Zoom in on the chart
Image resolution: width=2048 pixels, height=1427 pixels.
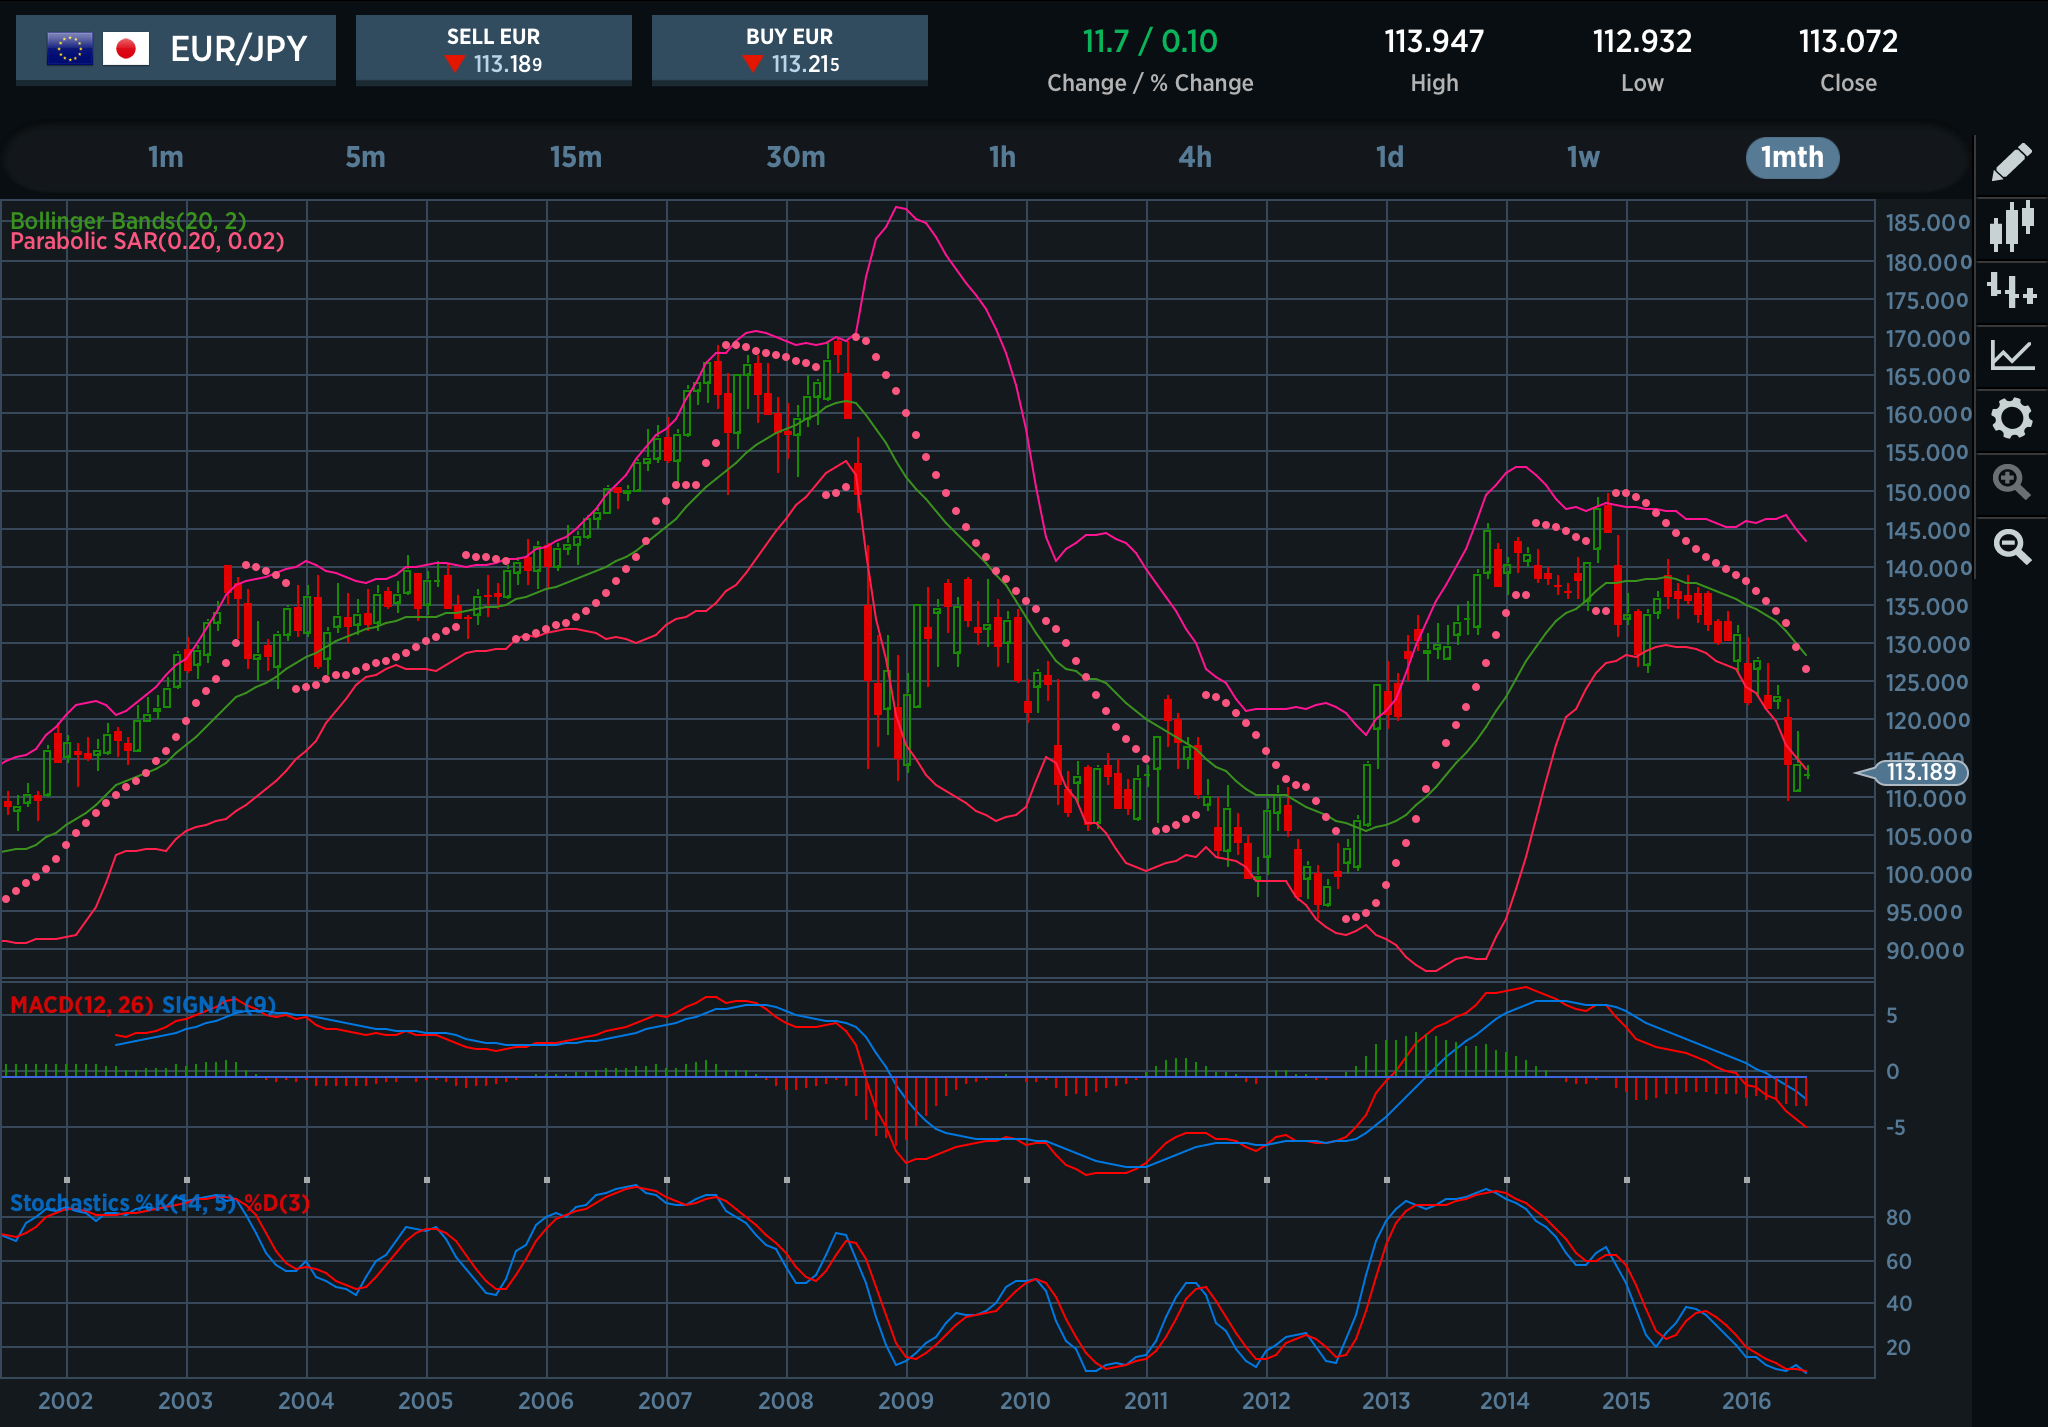pos(2011,482)
